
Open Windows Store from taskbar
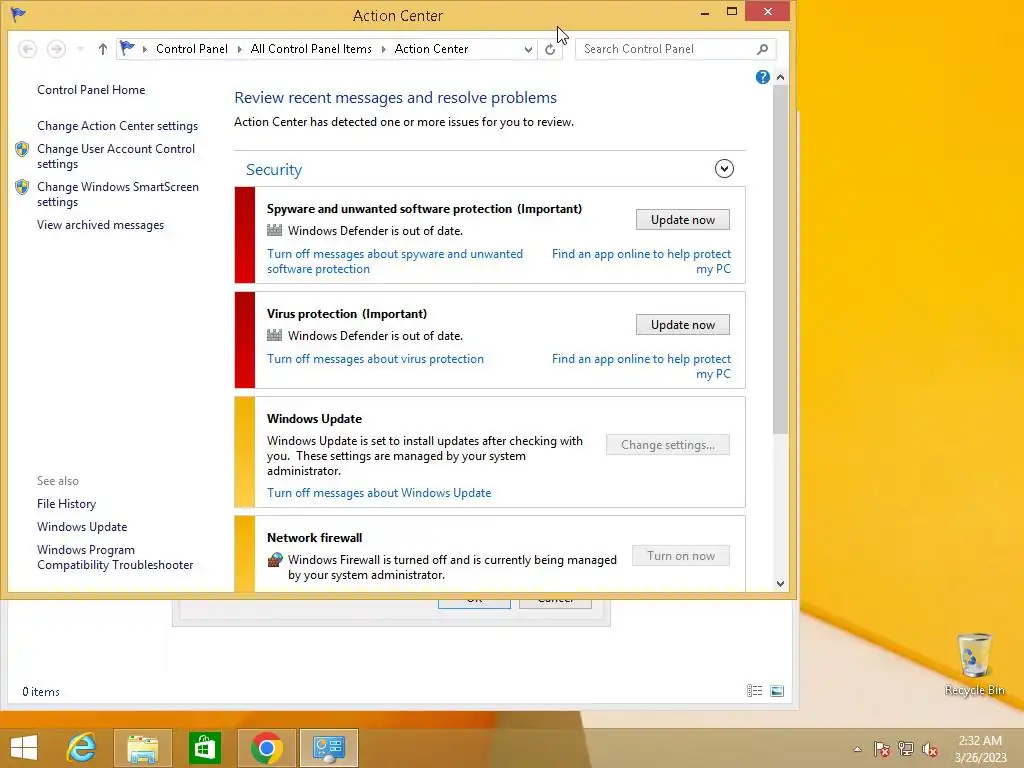[x=204, y=748]
